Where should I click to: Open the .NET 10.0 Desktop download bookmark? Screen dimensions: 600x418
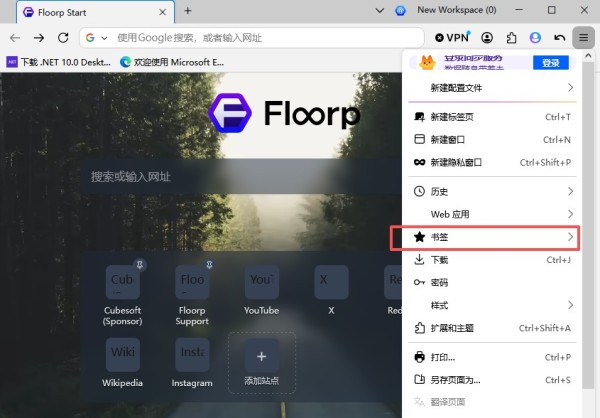[59, 62]
